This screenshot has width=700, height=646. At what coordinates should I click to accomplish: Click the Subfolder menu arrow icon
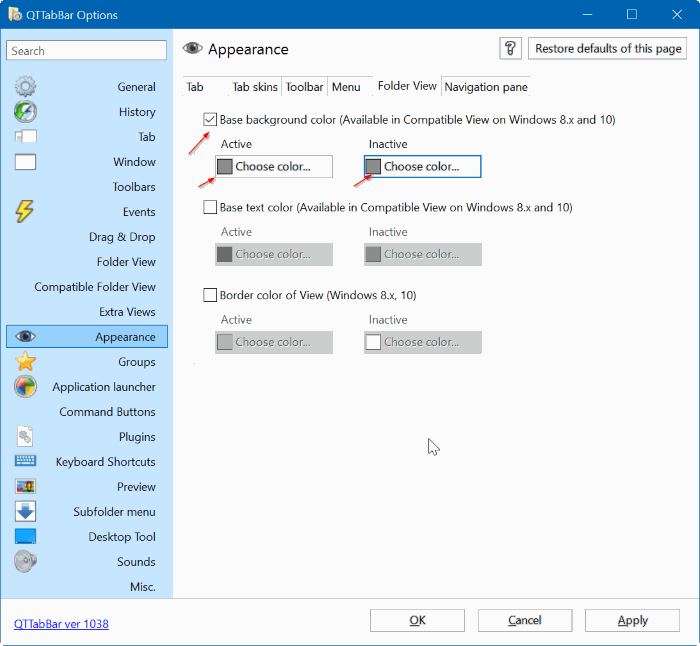(x=25, y=511)
